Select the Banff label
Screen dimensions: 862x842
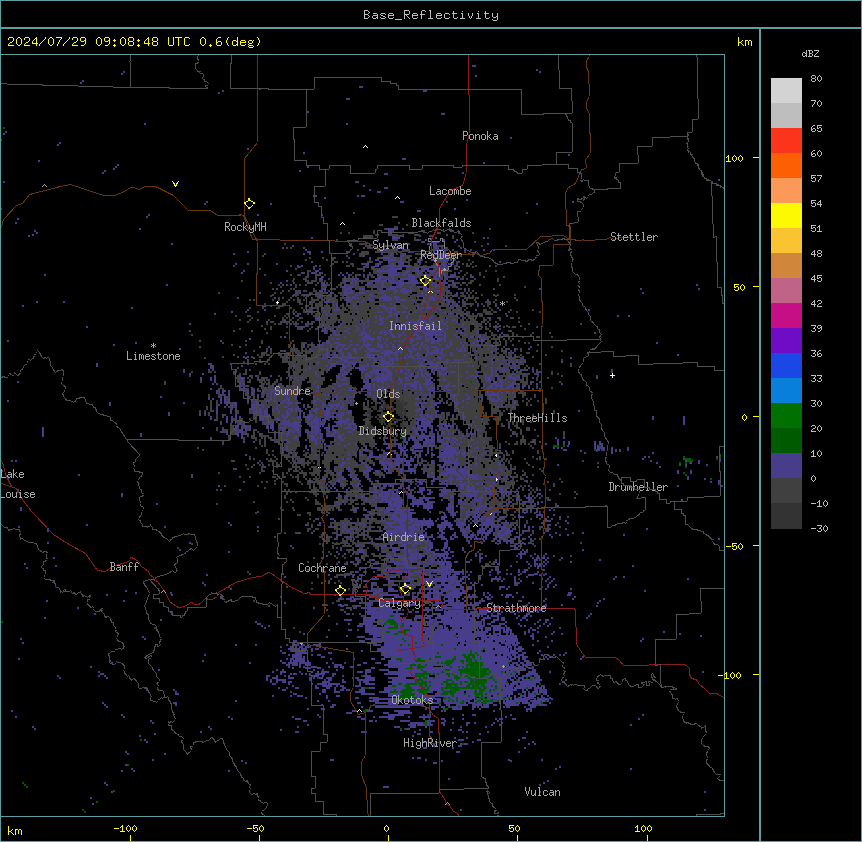click(x=124, y=567)
